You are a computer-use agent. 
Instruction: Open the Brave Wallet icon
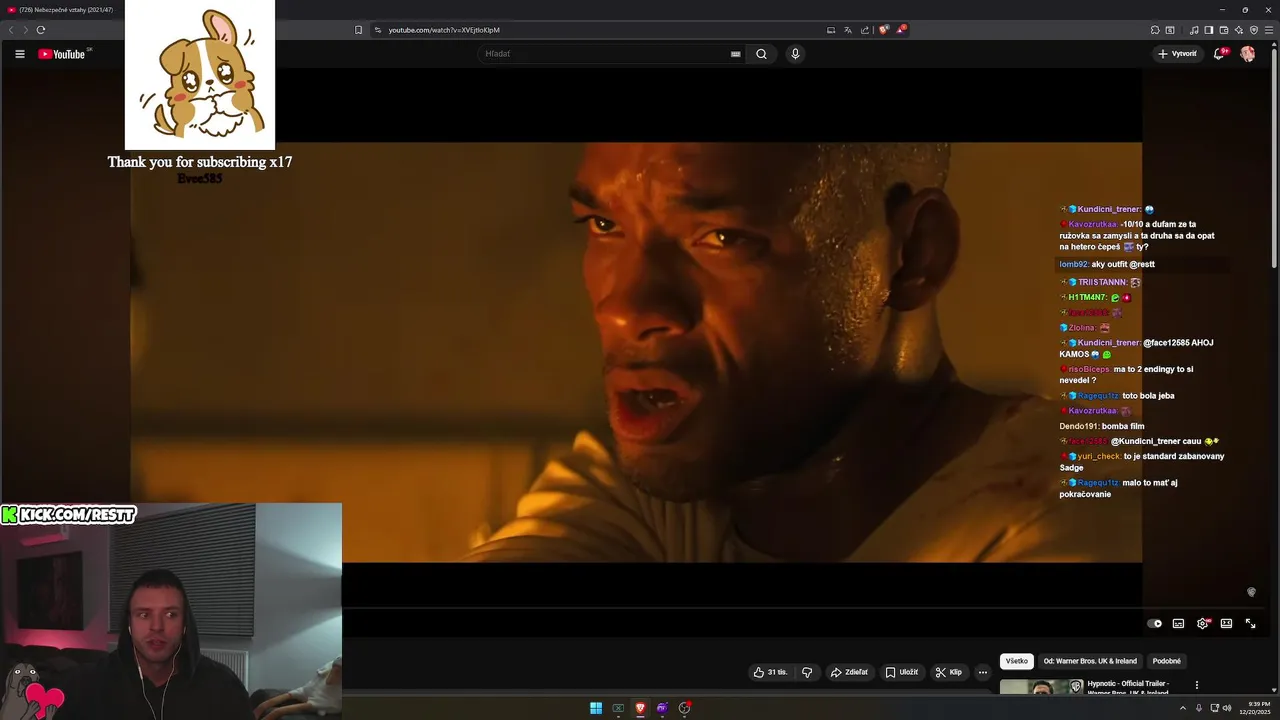click(x=1224, y=30)
